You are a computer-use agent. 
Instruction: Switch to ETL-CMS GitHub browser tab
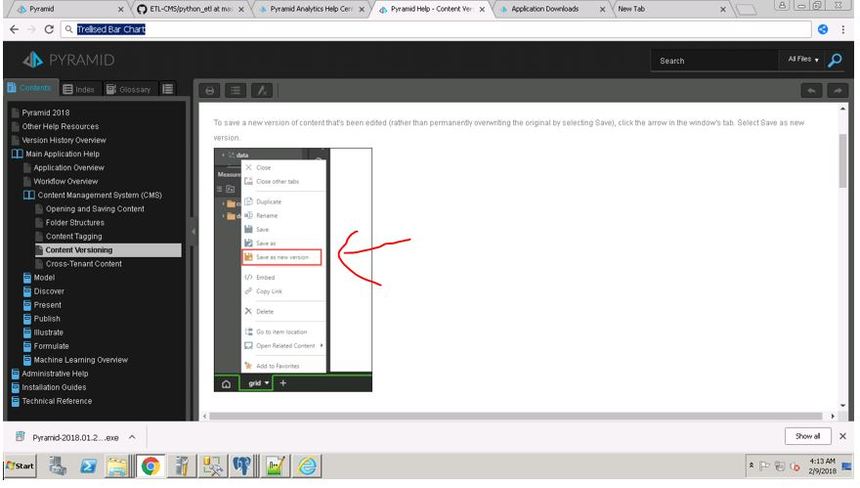coord(190,9)
